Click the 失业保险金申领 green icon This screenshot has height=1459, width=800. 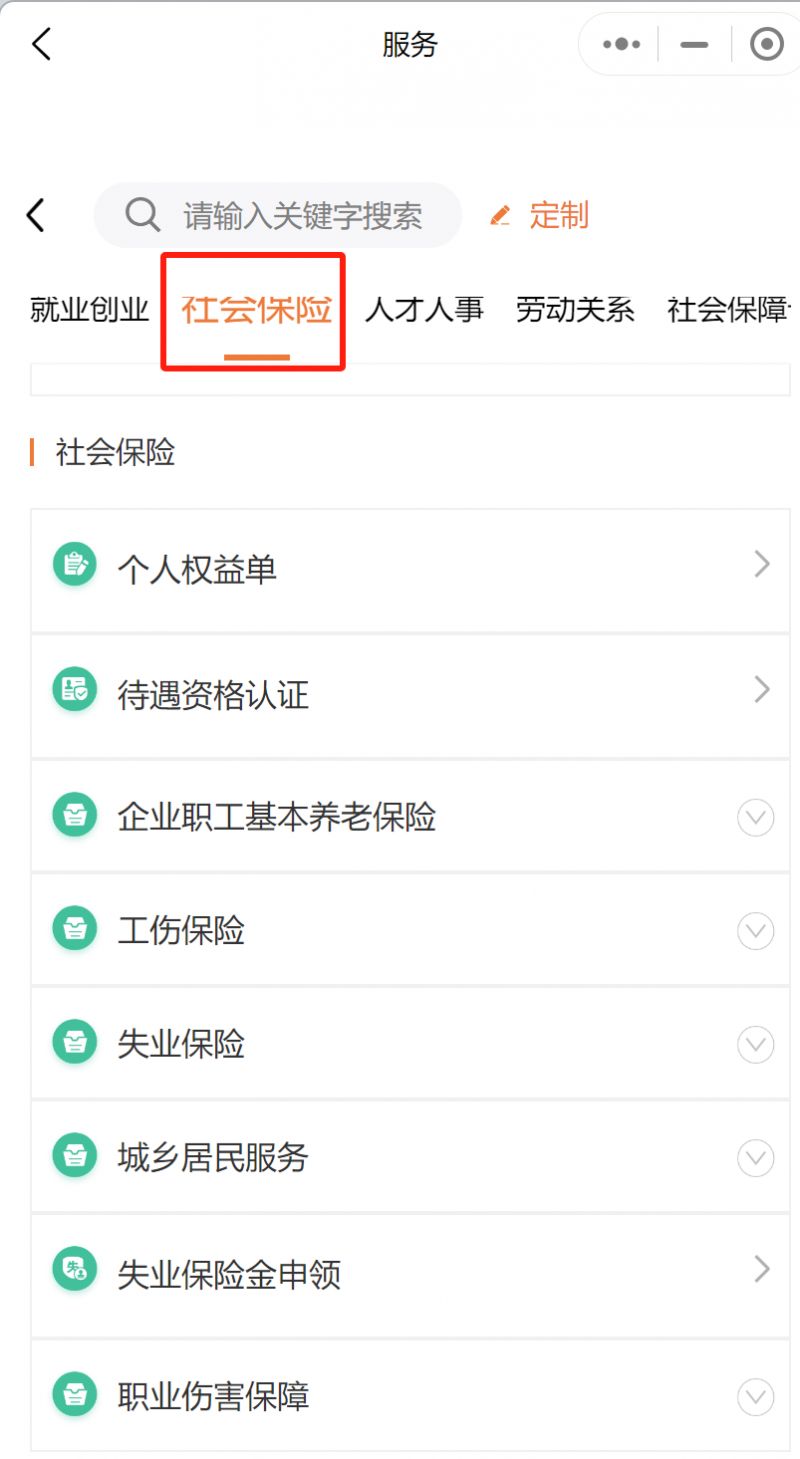coord(75,1269)
